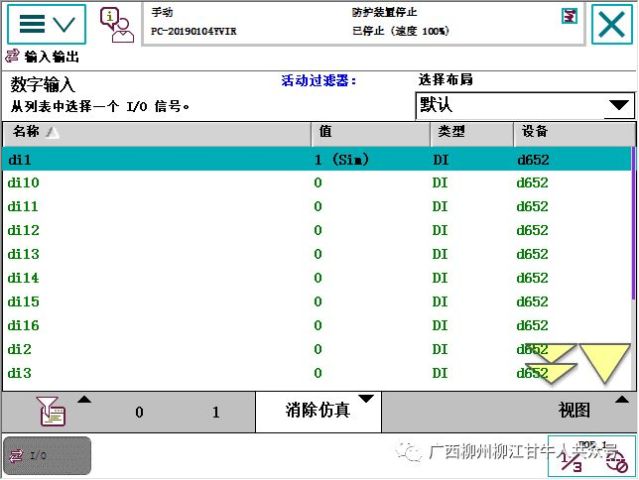Screen dimensions: 639x480
Task: Click the DI type cell of di15
Action: pyautogui.click(x=440, y=302)
